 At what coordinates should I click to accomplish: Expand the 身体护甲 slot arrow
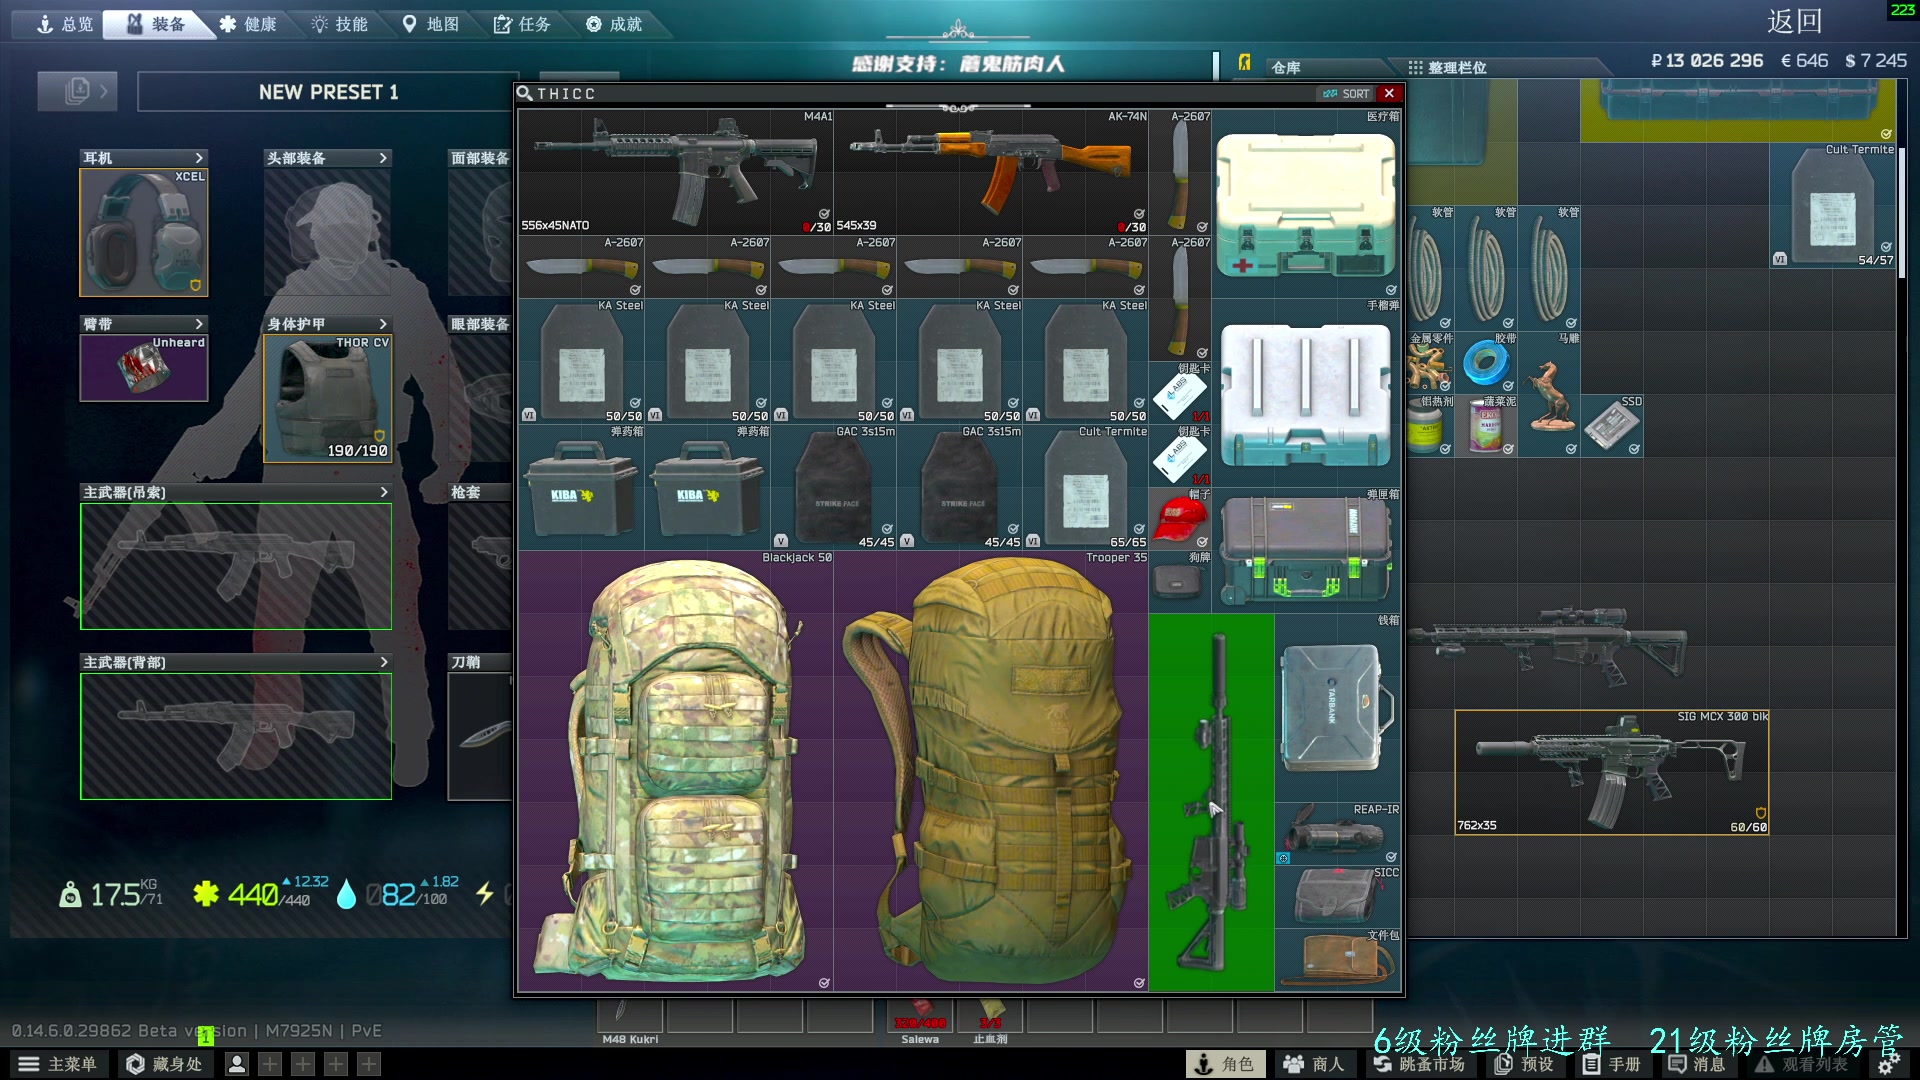(x=383, y=324)
